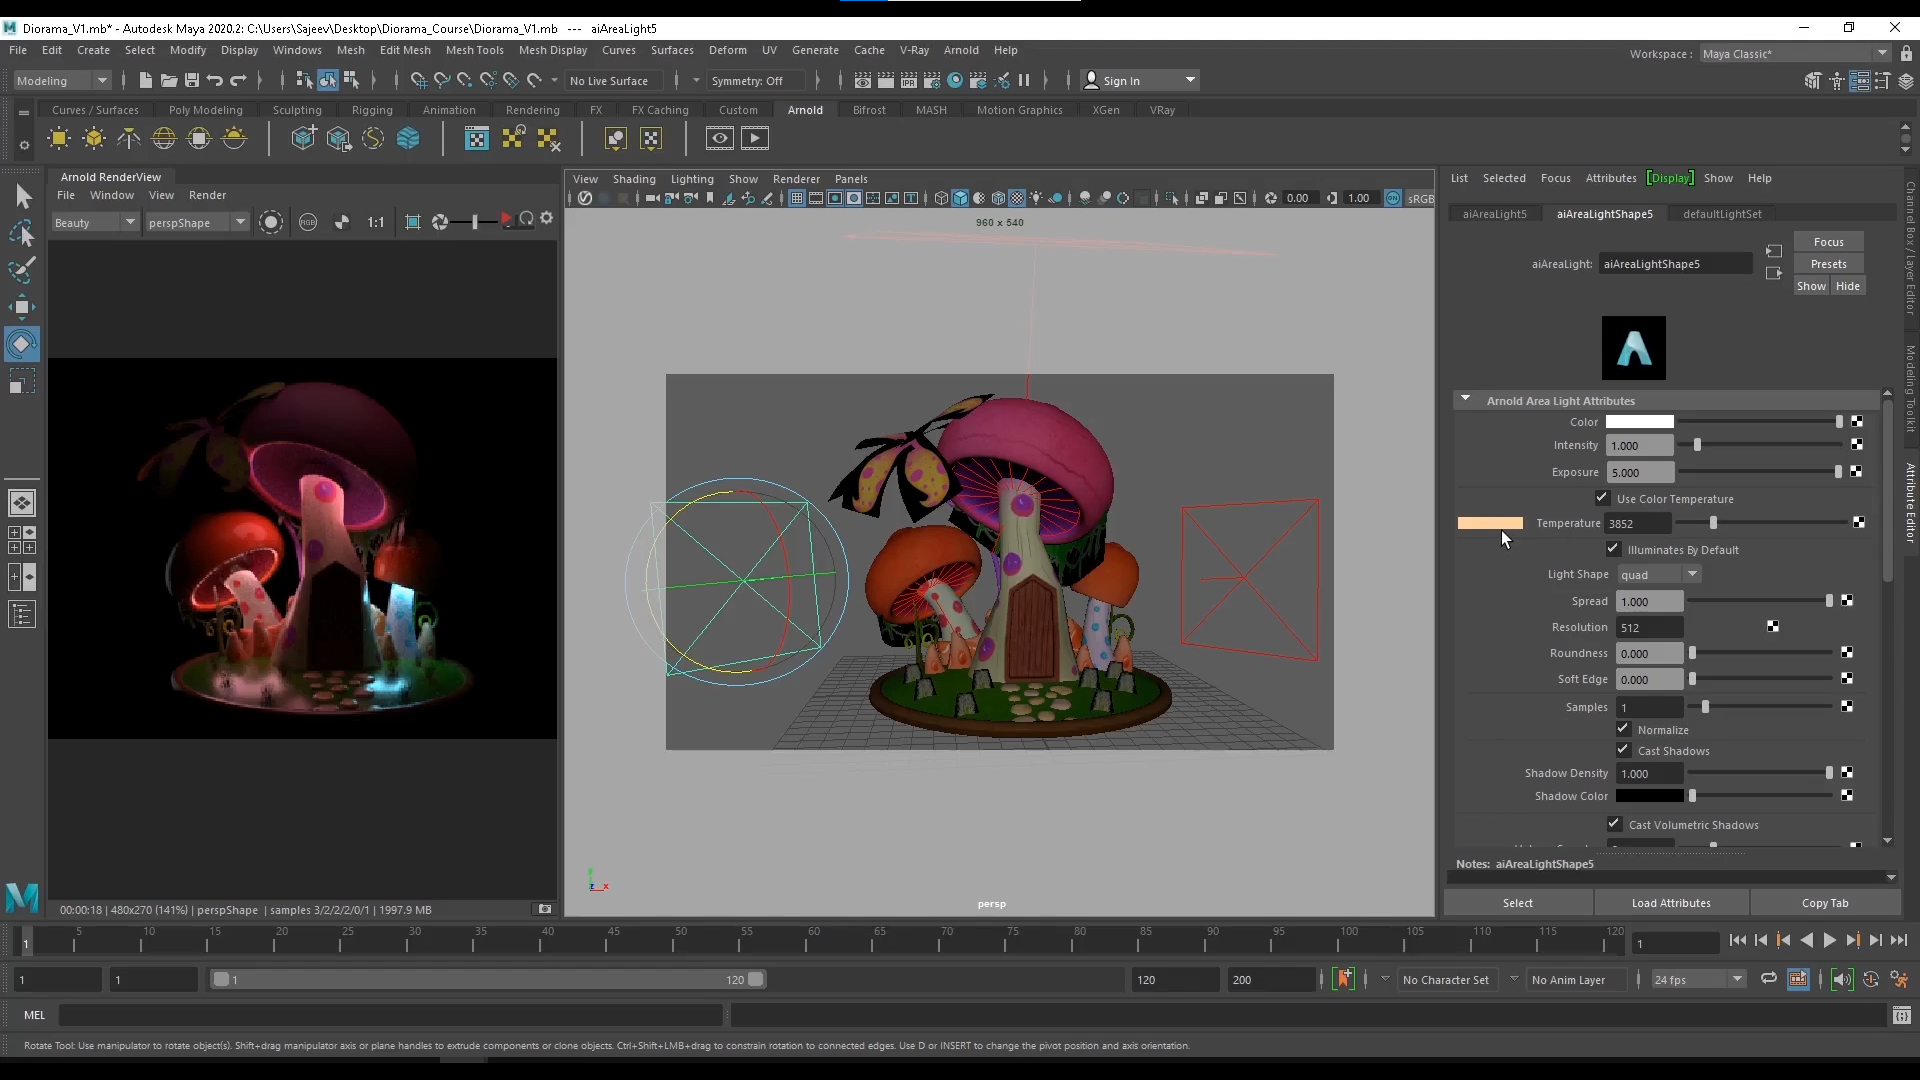Open the IPR render icon in the status line

coord(908,80)
